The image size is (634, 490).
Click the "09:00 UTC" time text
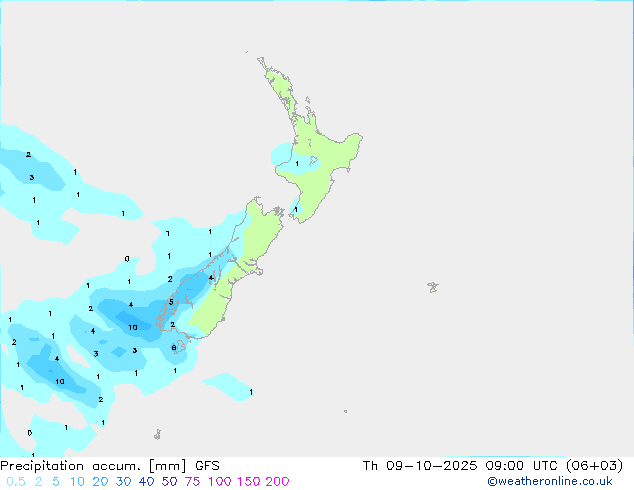point(524,466)
